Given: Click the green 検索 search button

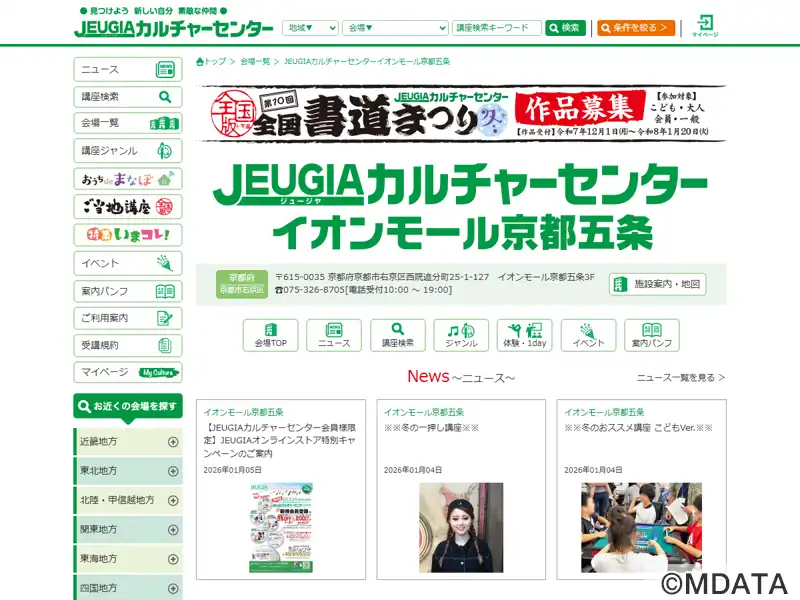Looking at the screenshot, I should point(565,28).
